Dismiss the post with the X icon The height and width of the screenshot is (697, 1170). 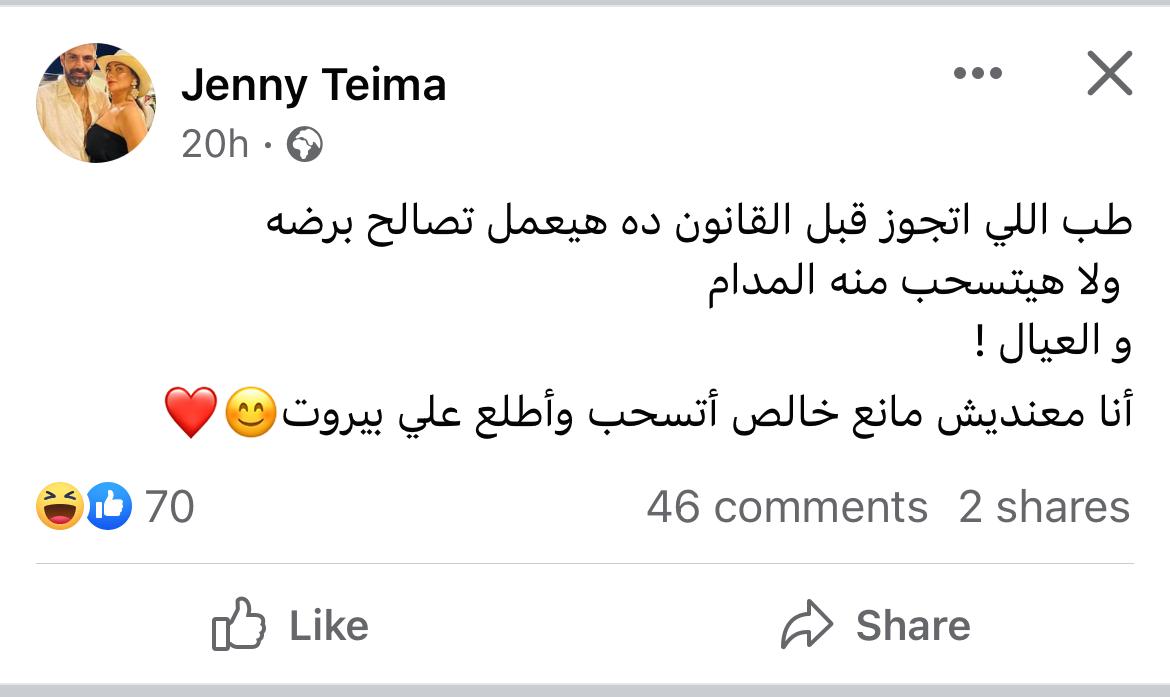[1109, 74]
